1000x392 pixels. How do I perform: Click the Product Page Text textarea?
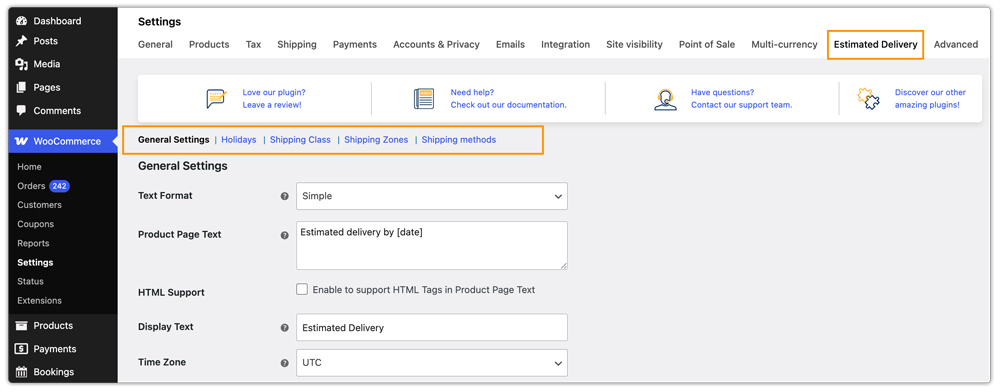(432, 245)
